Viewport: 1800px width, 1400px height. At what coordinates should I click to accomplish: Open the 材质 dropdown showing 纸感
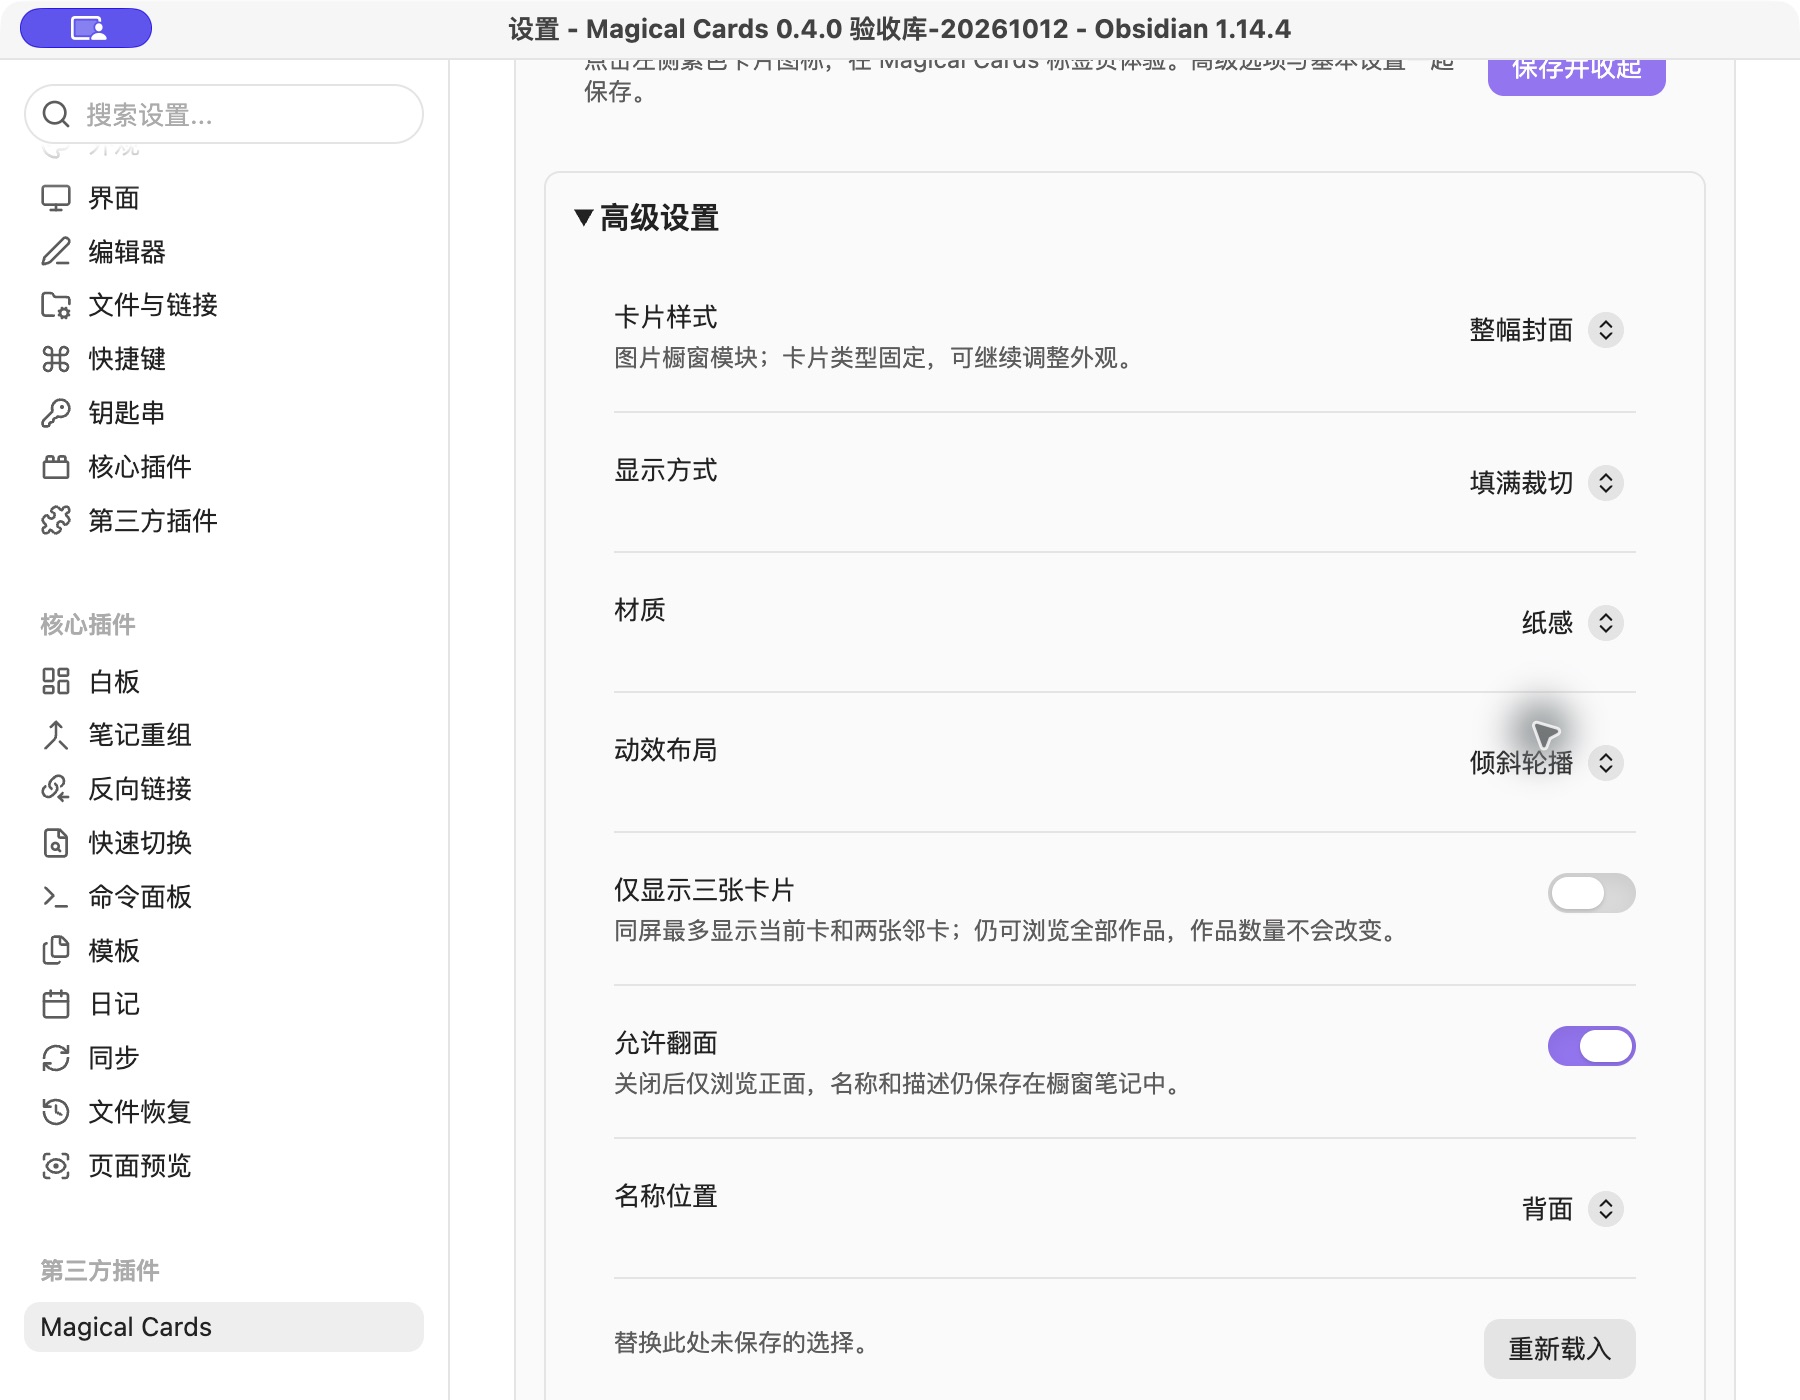click(x=1571, y=623)
